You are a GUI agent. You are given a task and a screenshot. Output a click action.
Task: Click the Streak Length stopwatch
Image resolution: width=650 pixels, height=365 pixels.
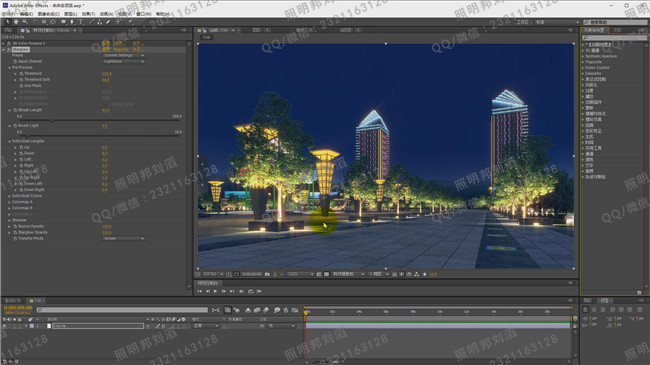pyautogui.click(x=15, y=110)
